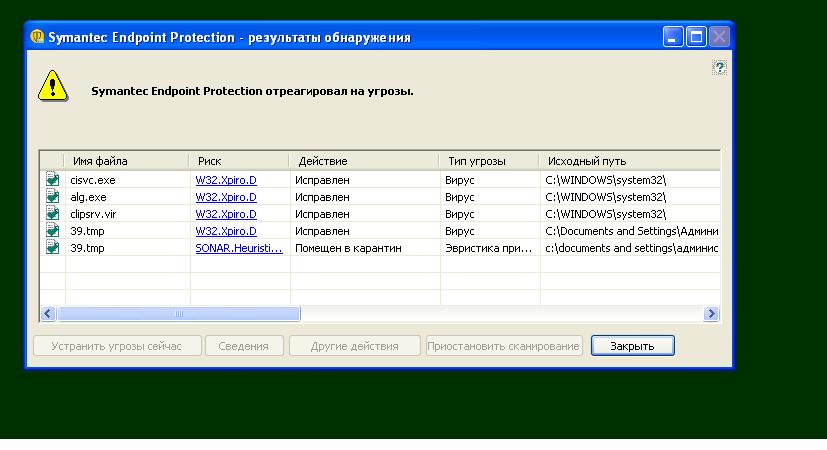Screen dimensions: 827x450
Task: Click the horizontal scrollbar left arrow
Action: click(47, 313)
